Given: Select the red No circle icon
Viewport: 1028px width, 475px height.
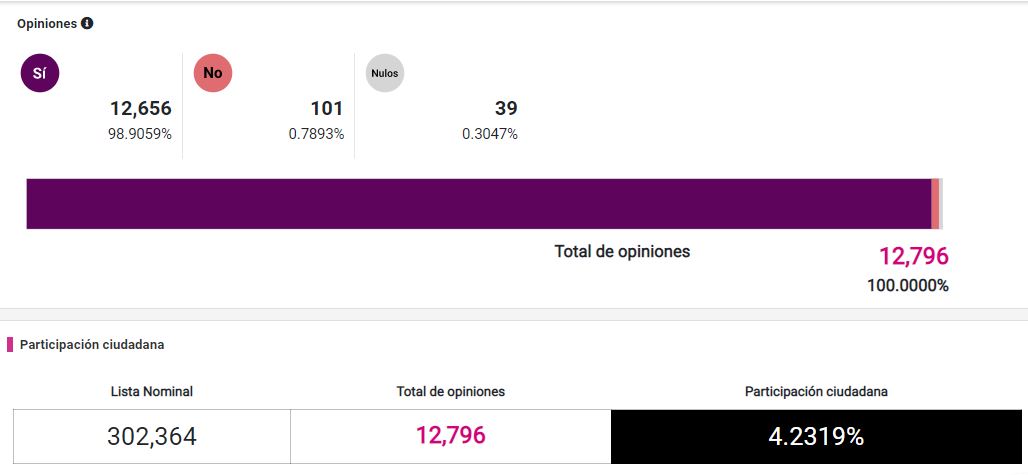Looking at the screenshot, I should (x=213, y=73).
